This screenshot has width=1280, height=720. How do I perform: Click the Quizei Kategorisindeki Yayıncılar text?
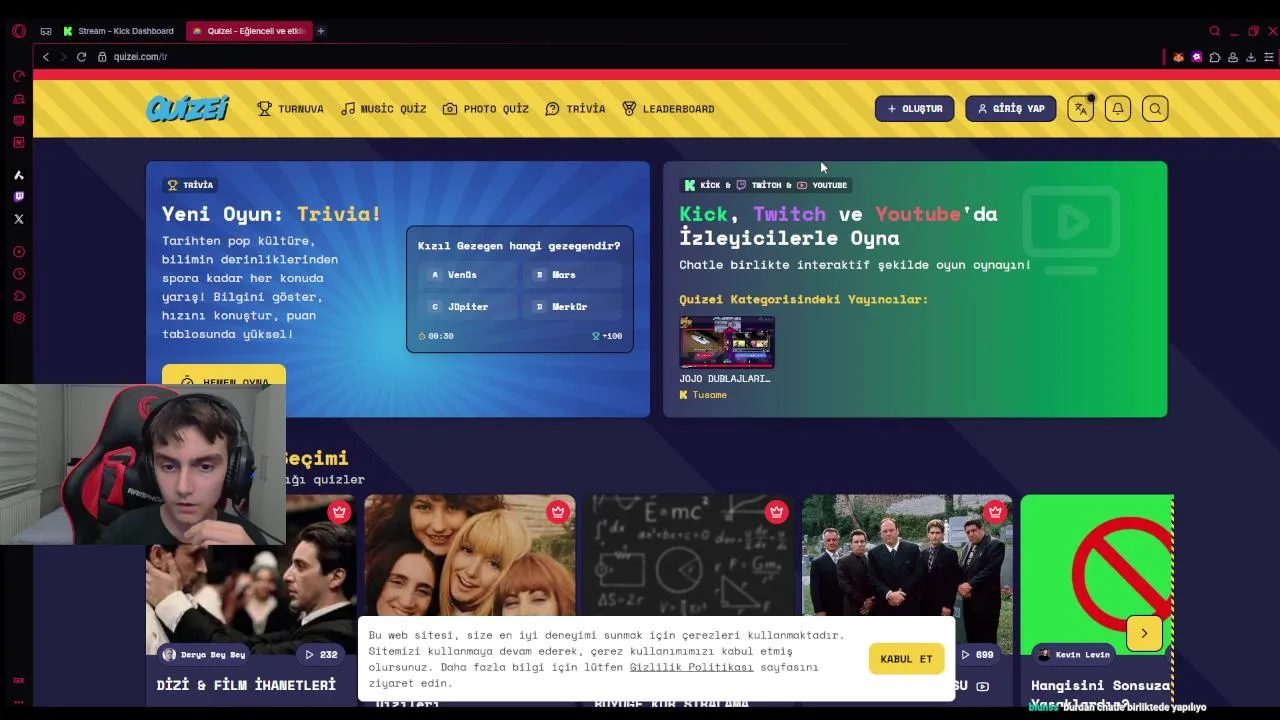pyautogui.click(x=804, y=299)
